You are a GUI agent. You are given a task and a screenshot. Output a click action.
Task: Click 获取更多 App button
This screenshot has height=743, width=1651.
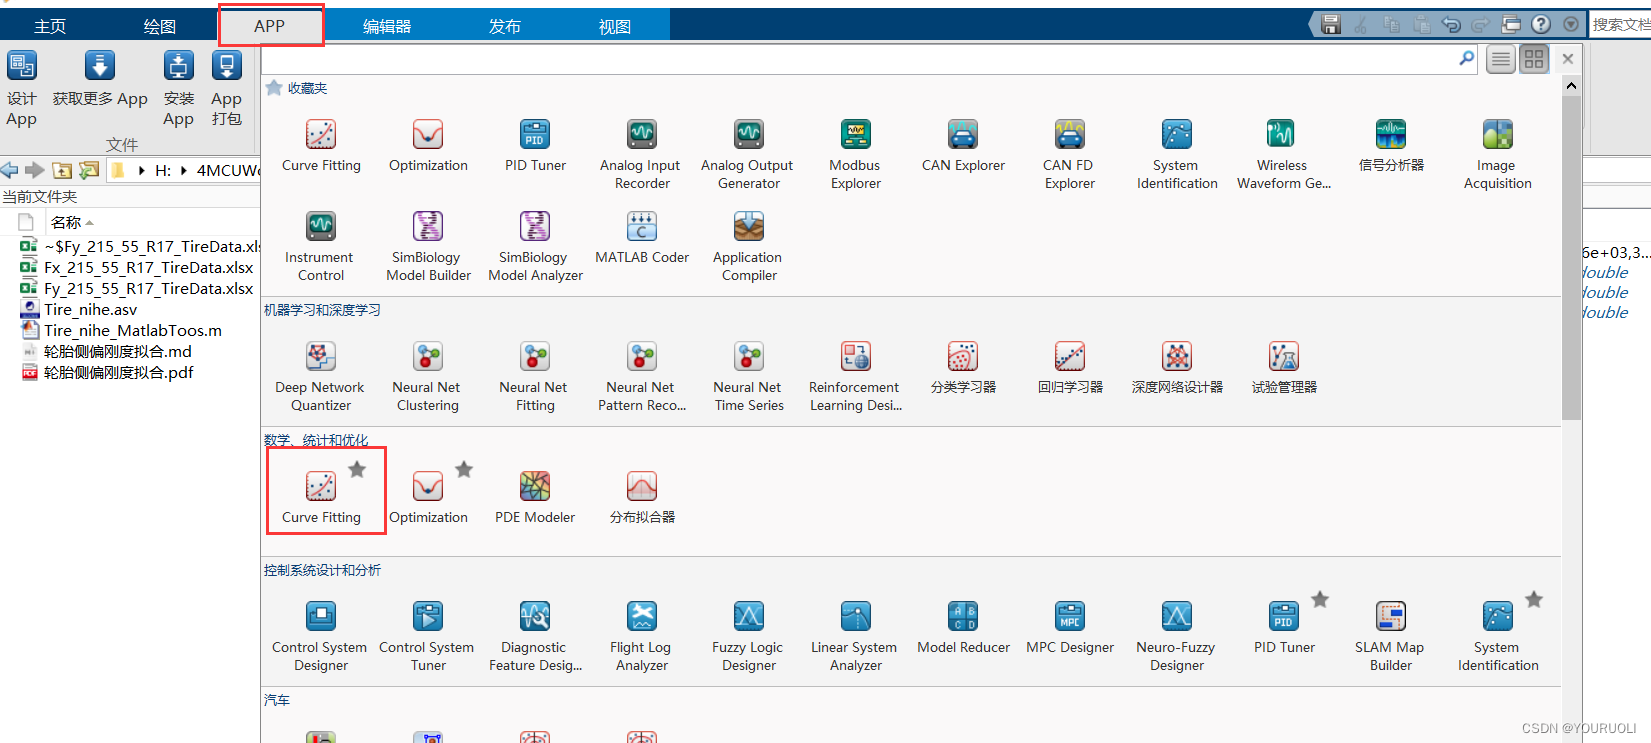(x=100, y=80)
